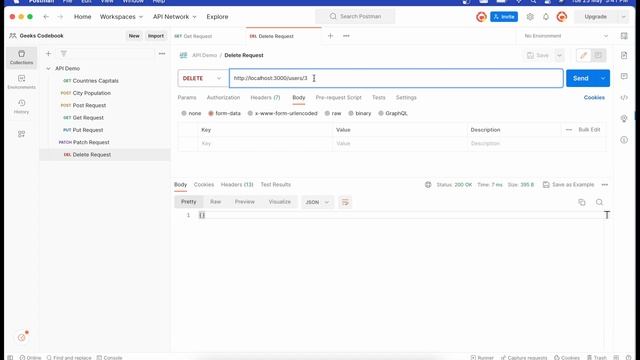This screenshot has height=360, width=640.
Task: Switch to the Headers (7) request tab
Action: pos(265,98)
